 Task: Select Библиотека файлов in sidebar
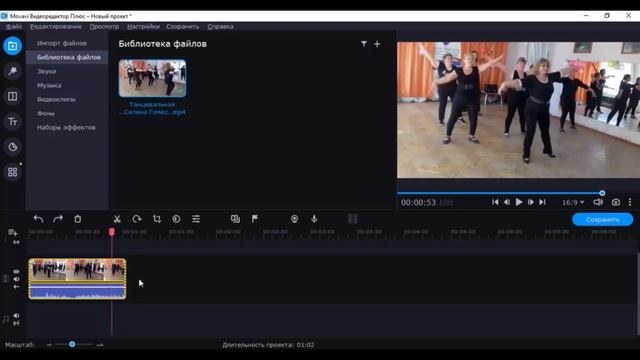pos(67,57)
